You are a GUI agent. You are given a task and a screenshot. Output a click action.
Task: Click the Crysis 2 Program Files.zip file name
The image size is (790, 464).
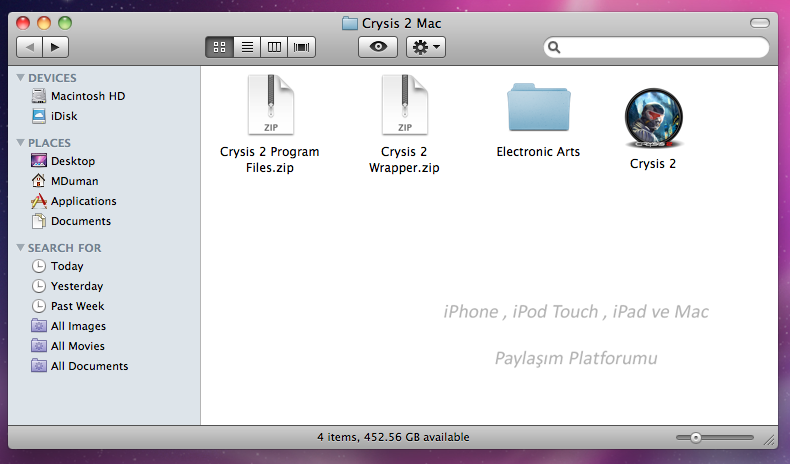pos(270,160)
